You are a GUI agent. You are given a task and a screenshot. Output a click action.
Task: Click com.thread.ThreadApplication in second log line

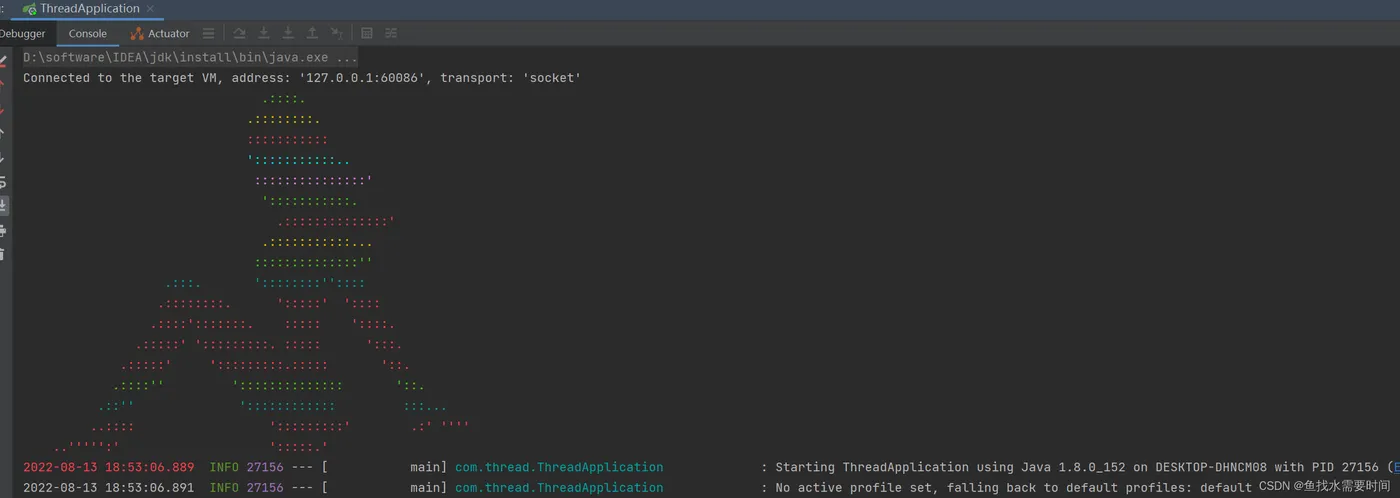tap(559, 487)
